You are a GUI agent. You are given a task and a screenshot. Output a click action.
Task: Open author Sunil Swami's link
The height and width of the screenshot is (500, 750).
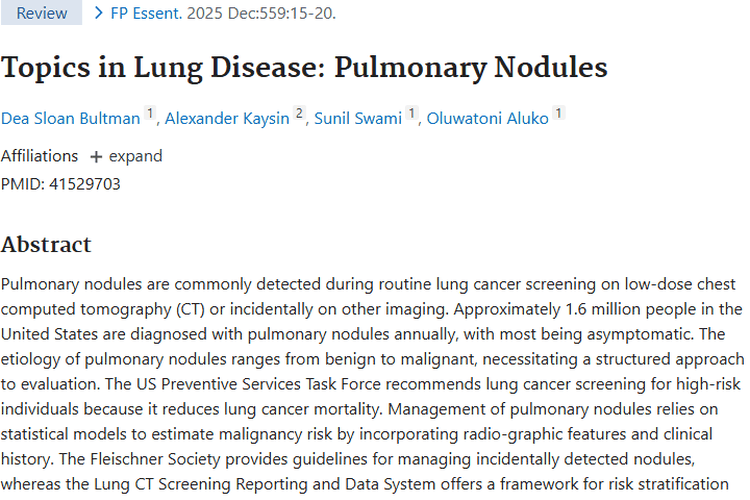tap(358, 118)
